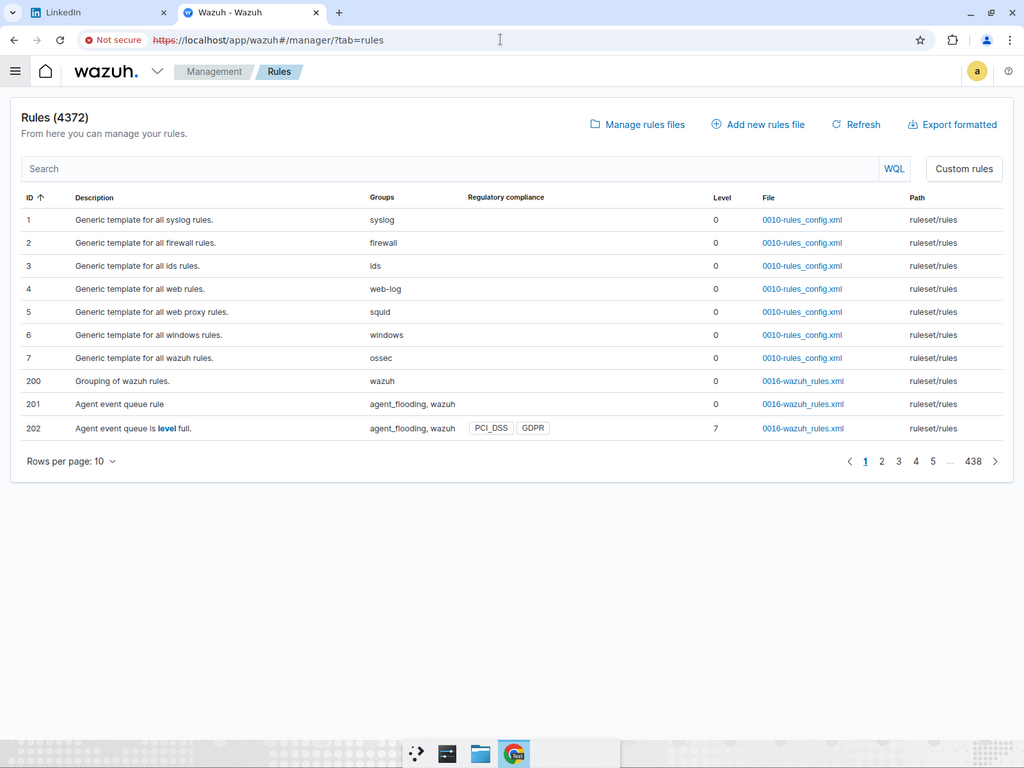Click the 'web-log' group cell
Screen dimensions: 1024x768
click(x=385, y=289)
